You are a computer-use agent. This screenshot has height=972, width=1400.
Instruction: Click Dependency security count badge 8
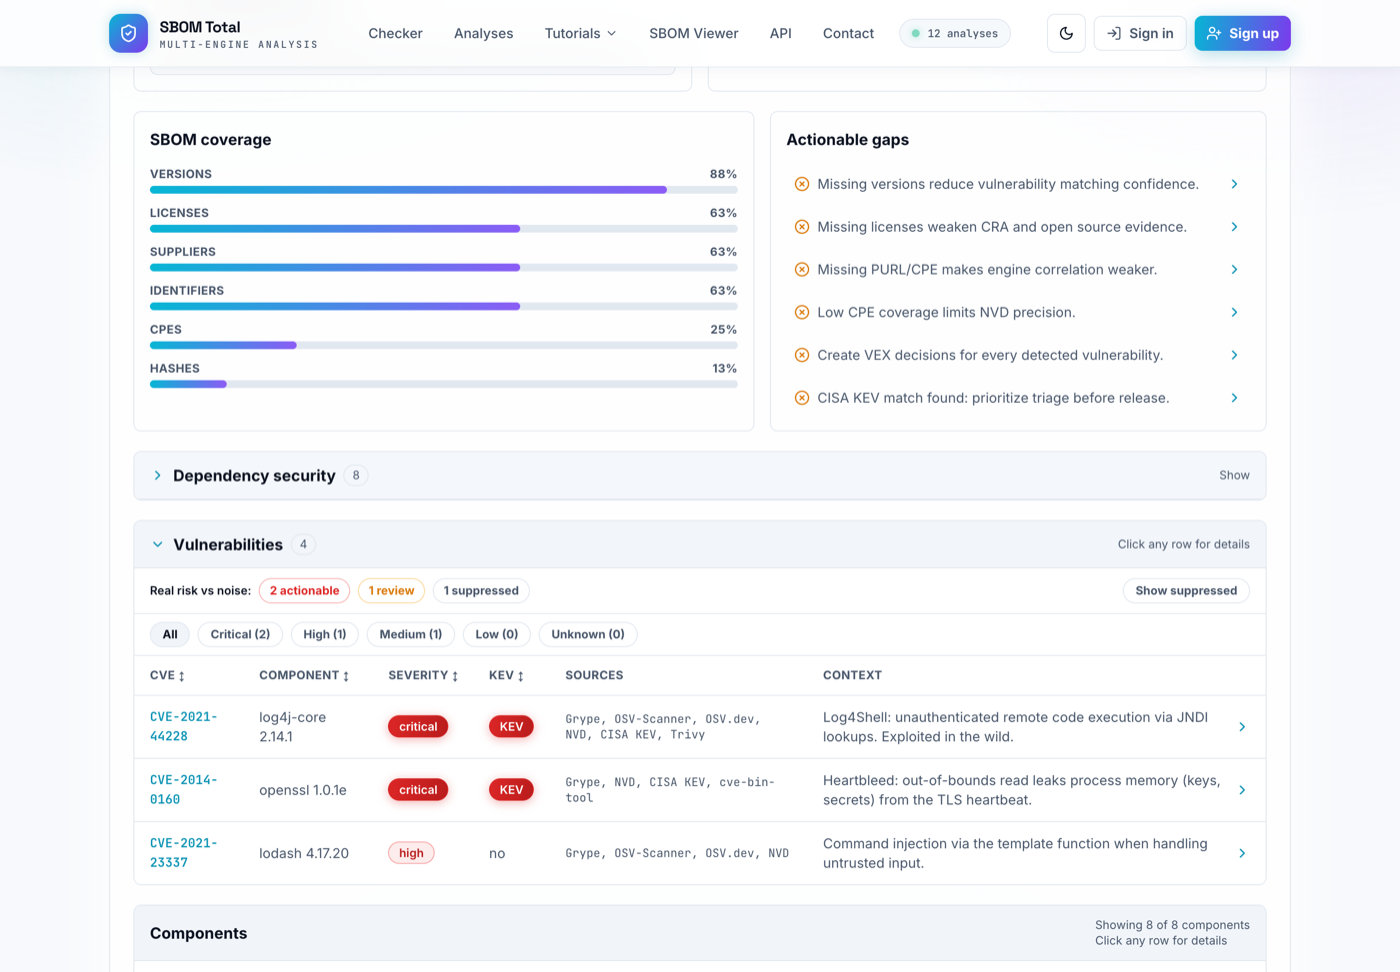click(x=356, y=475)
